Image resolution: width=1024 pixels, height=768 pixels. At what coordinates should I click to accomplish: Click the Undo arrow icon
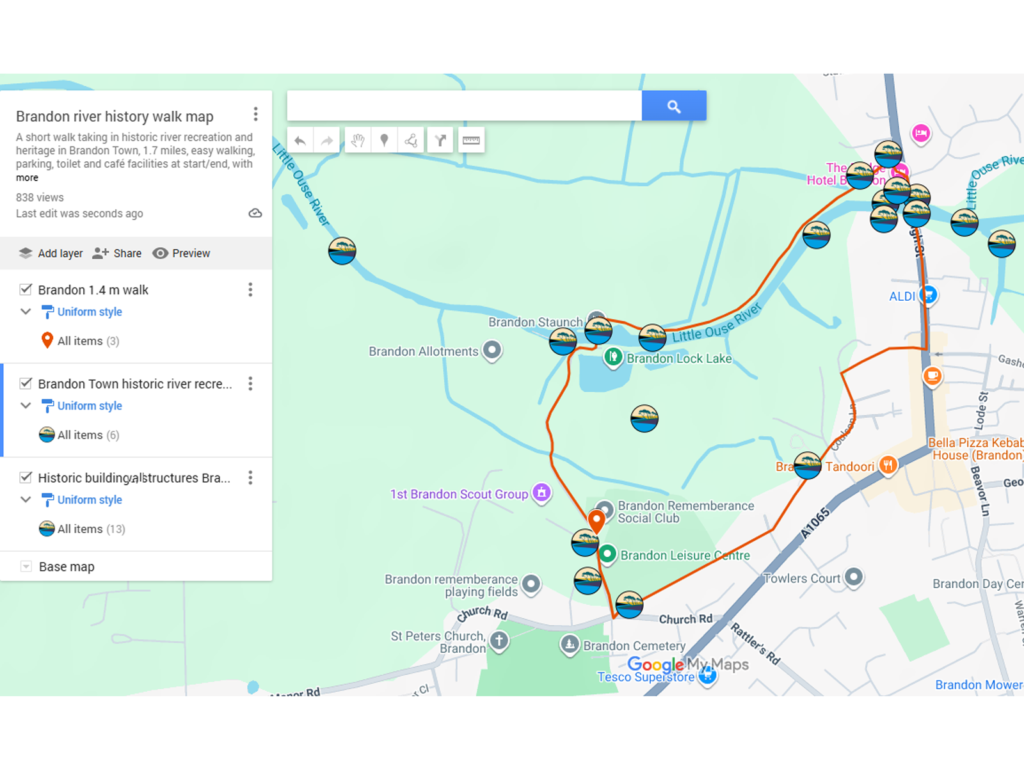pos(299,140)
